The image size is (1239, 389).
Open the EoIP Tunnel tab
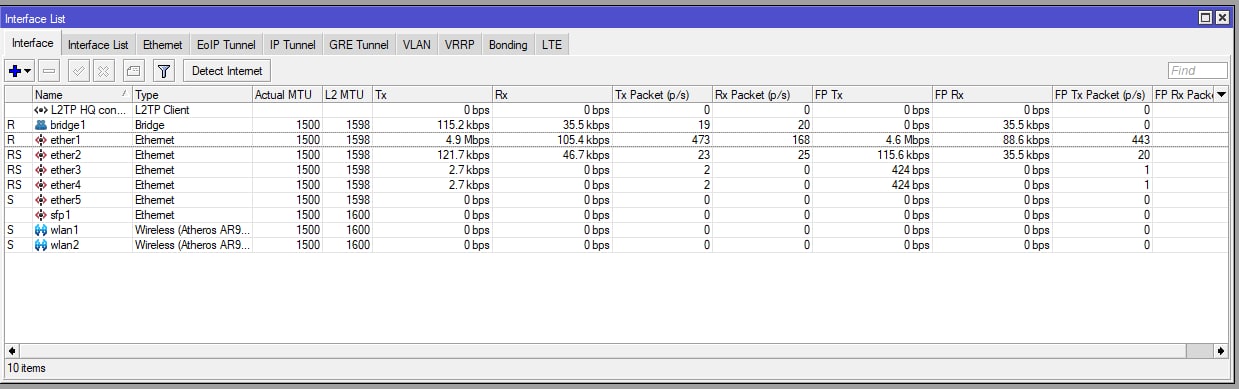[x=226, y=45]
